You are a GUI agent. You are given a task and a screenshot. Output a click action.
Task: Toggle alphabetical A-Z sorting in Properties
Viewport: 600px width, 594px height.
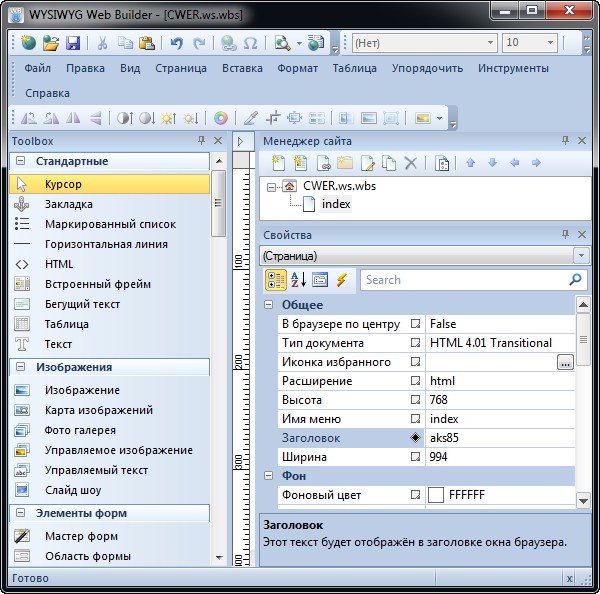(298, 280)
